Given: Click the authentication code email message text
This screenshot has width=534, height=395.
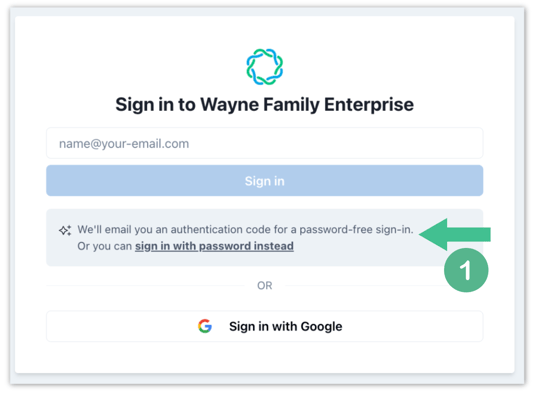Looking at the screenshot, I should [245, 230].
